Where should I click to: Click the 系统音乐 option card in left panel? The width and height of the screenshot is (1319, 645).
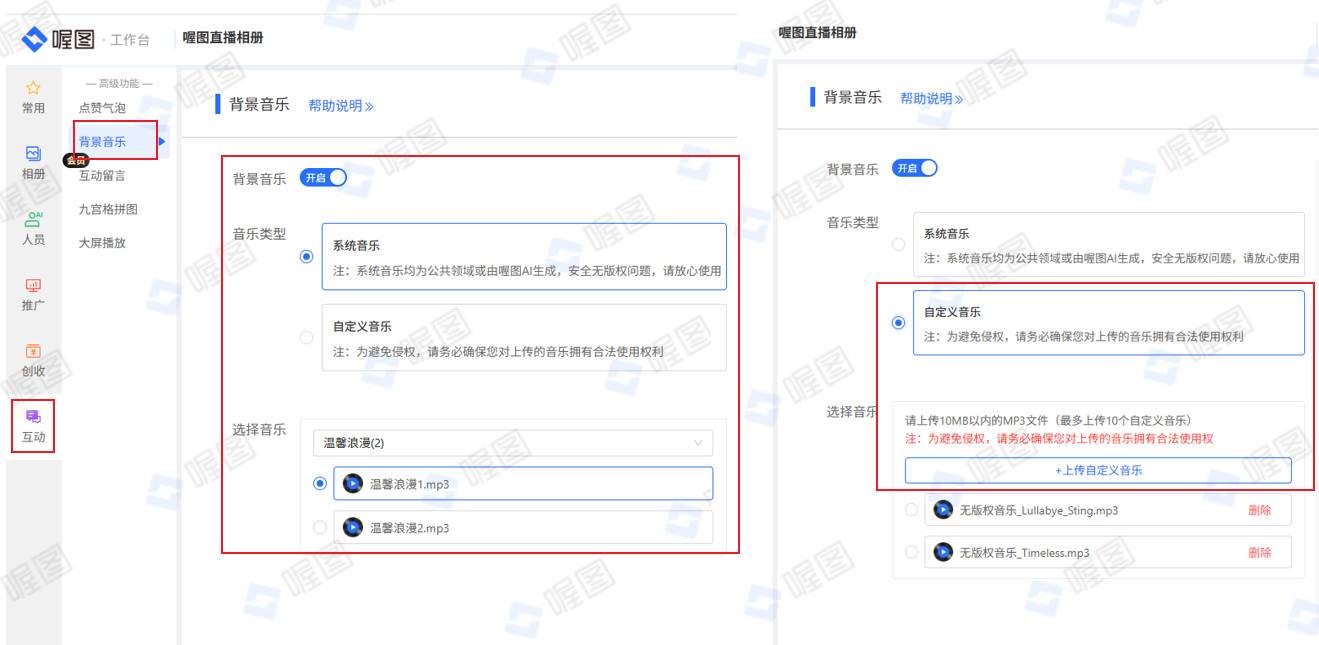524,257
